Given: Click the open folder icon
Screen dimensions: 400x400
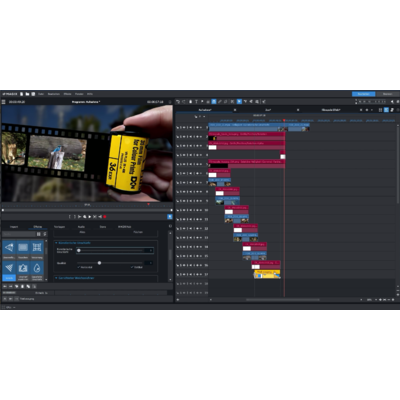Looking at the screenshot, I should [x=27, y=94].
